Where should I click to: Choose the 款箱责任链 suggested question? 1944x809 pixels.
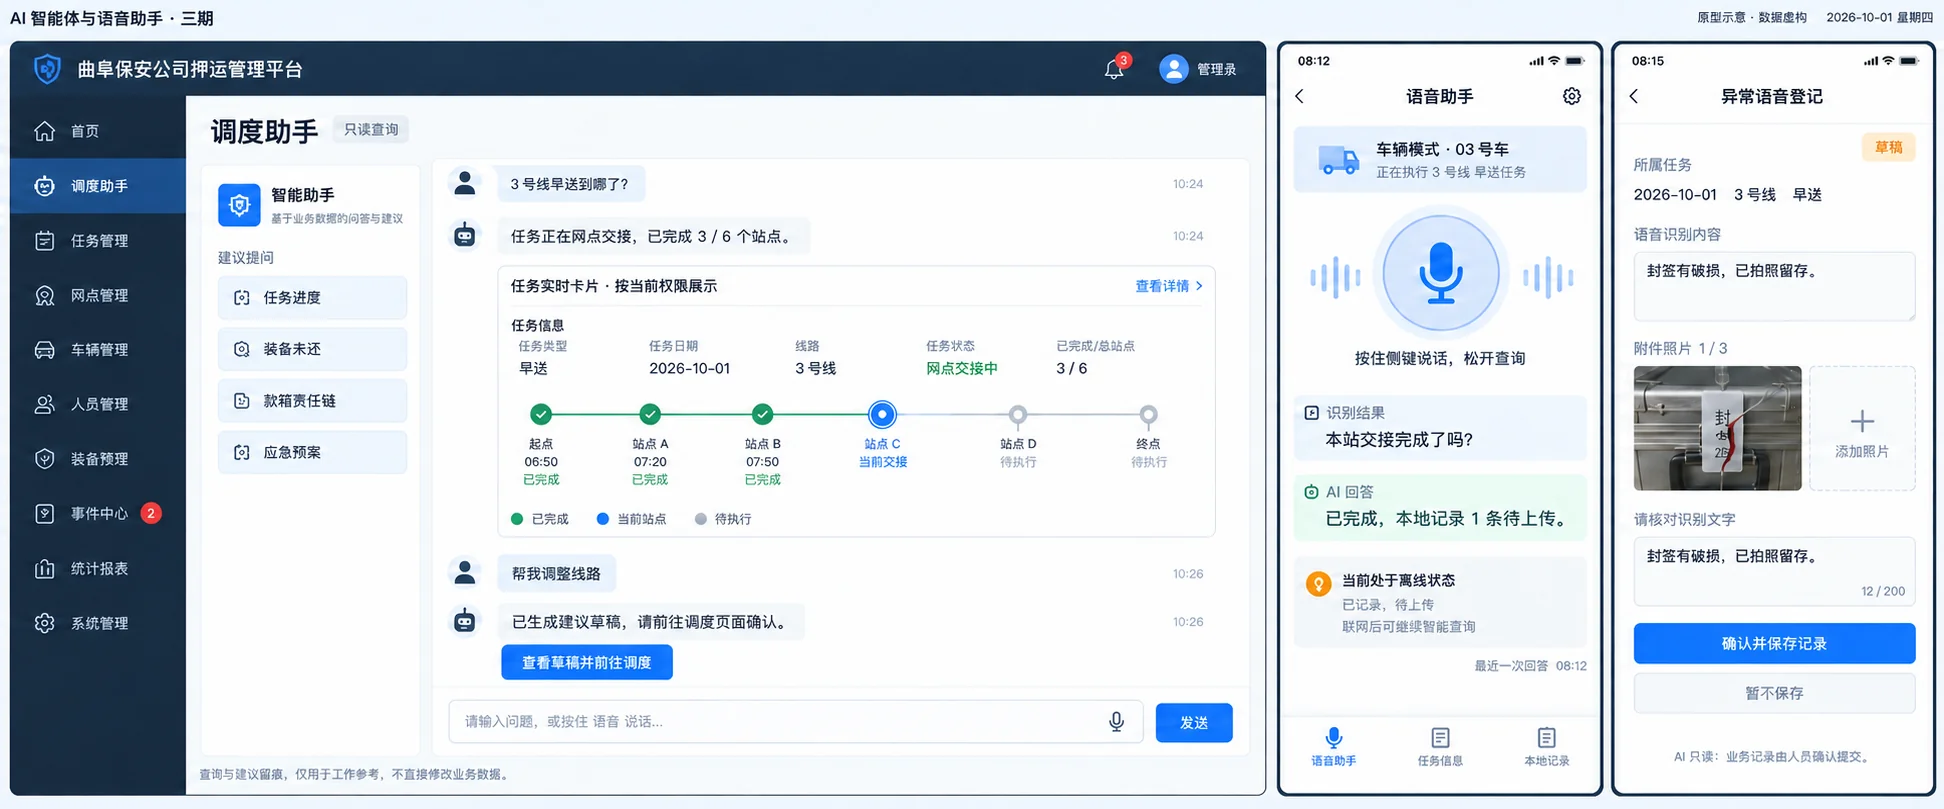tap(312, 401)
